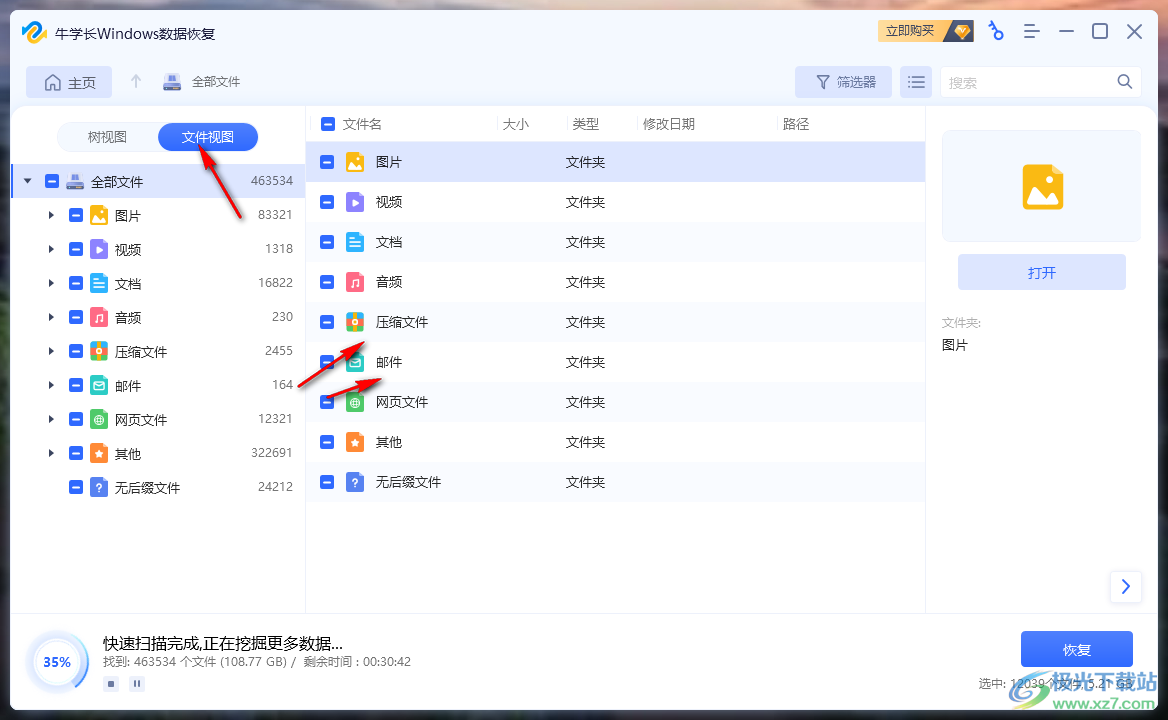Toggle 压缩文件 row checkbox in file list

click(x=327, y=322)
